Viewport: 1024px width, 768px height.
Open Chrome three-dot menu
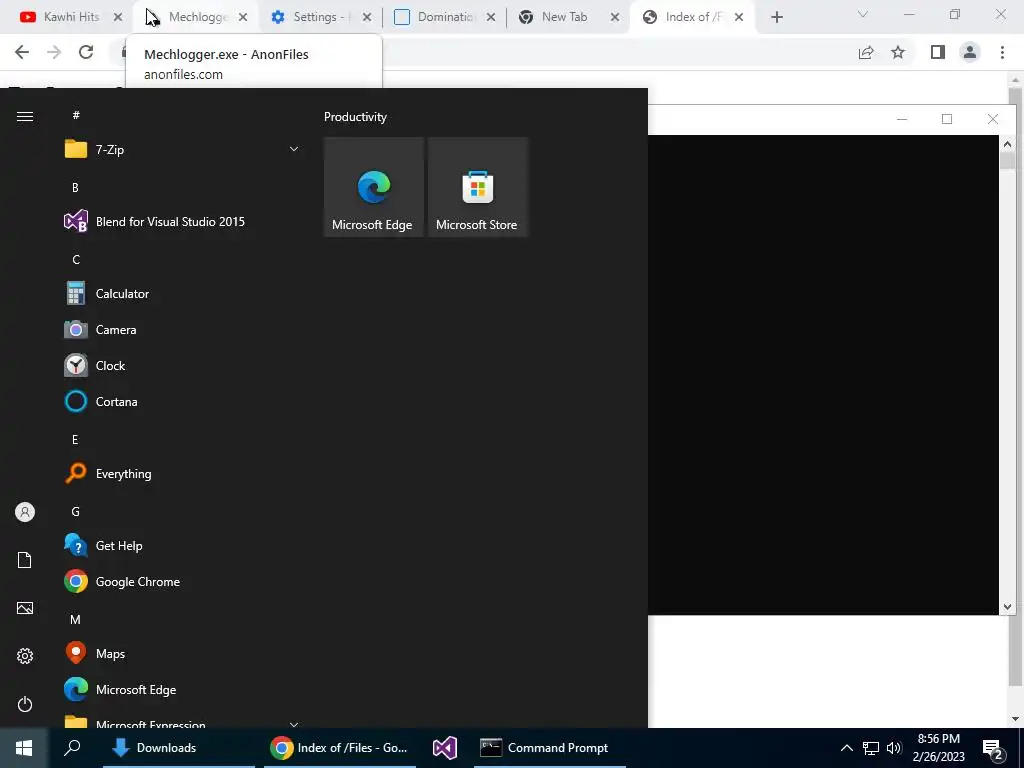[1002, 52]
